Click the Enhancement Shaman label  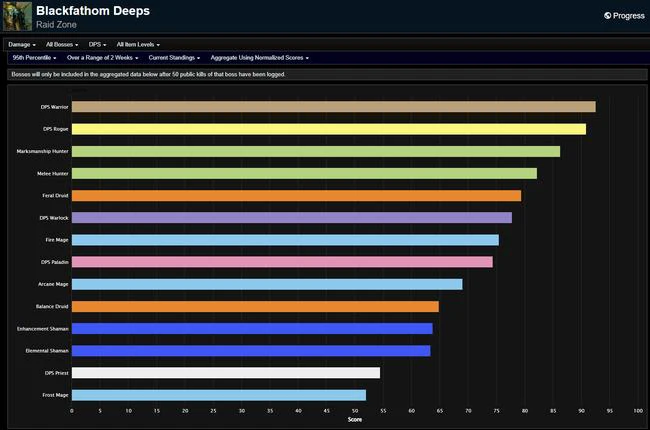(43, 329)
